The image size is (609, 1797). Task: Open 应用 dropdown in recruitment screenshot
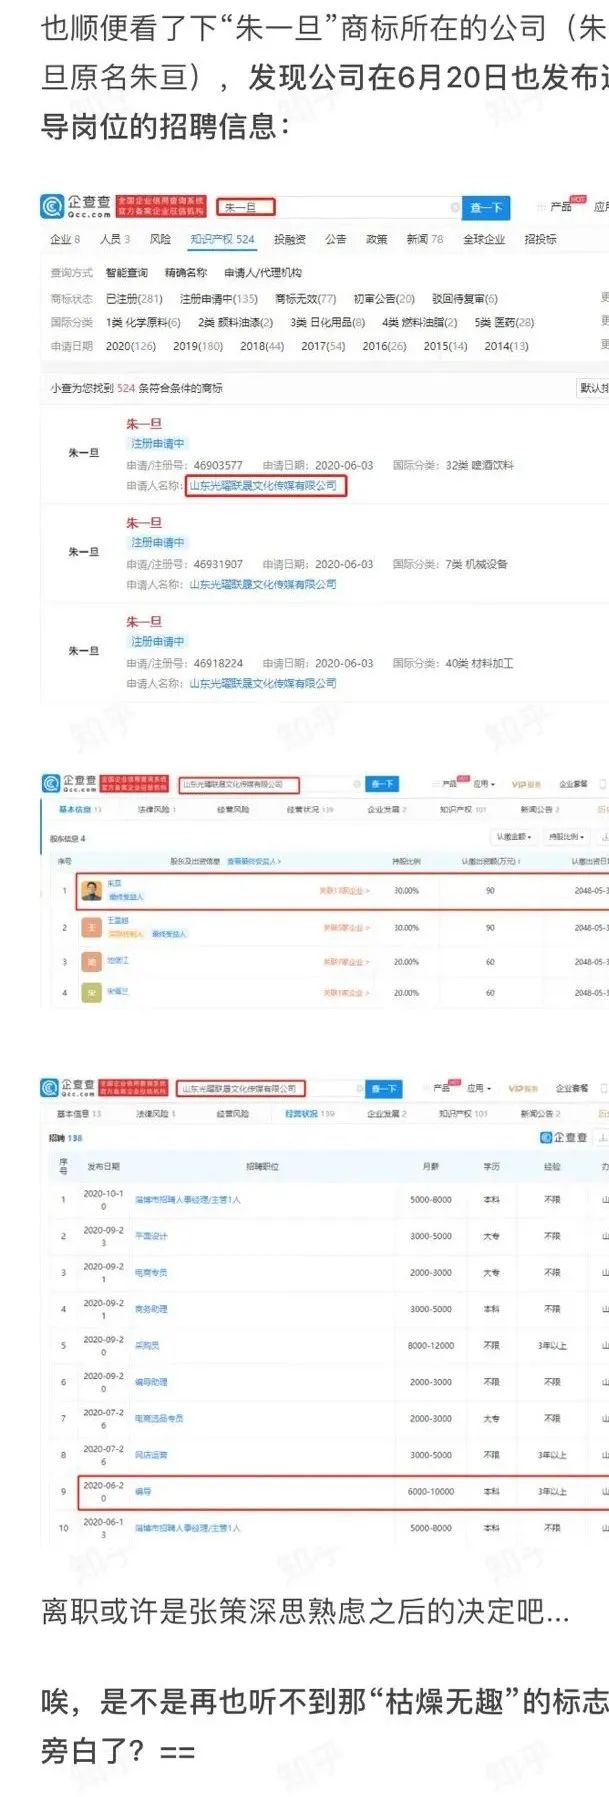point(480,1088)
